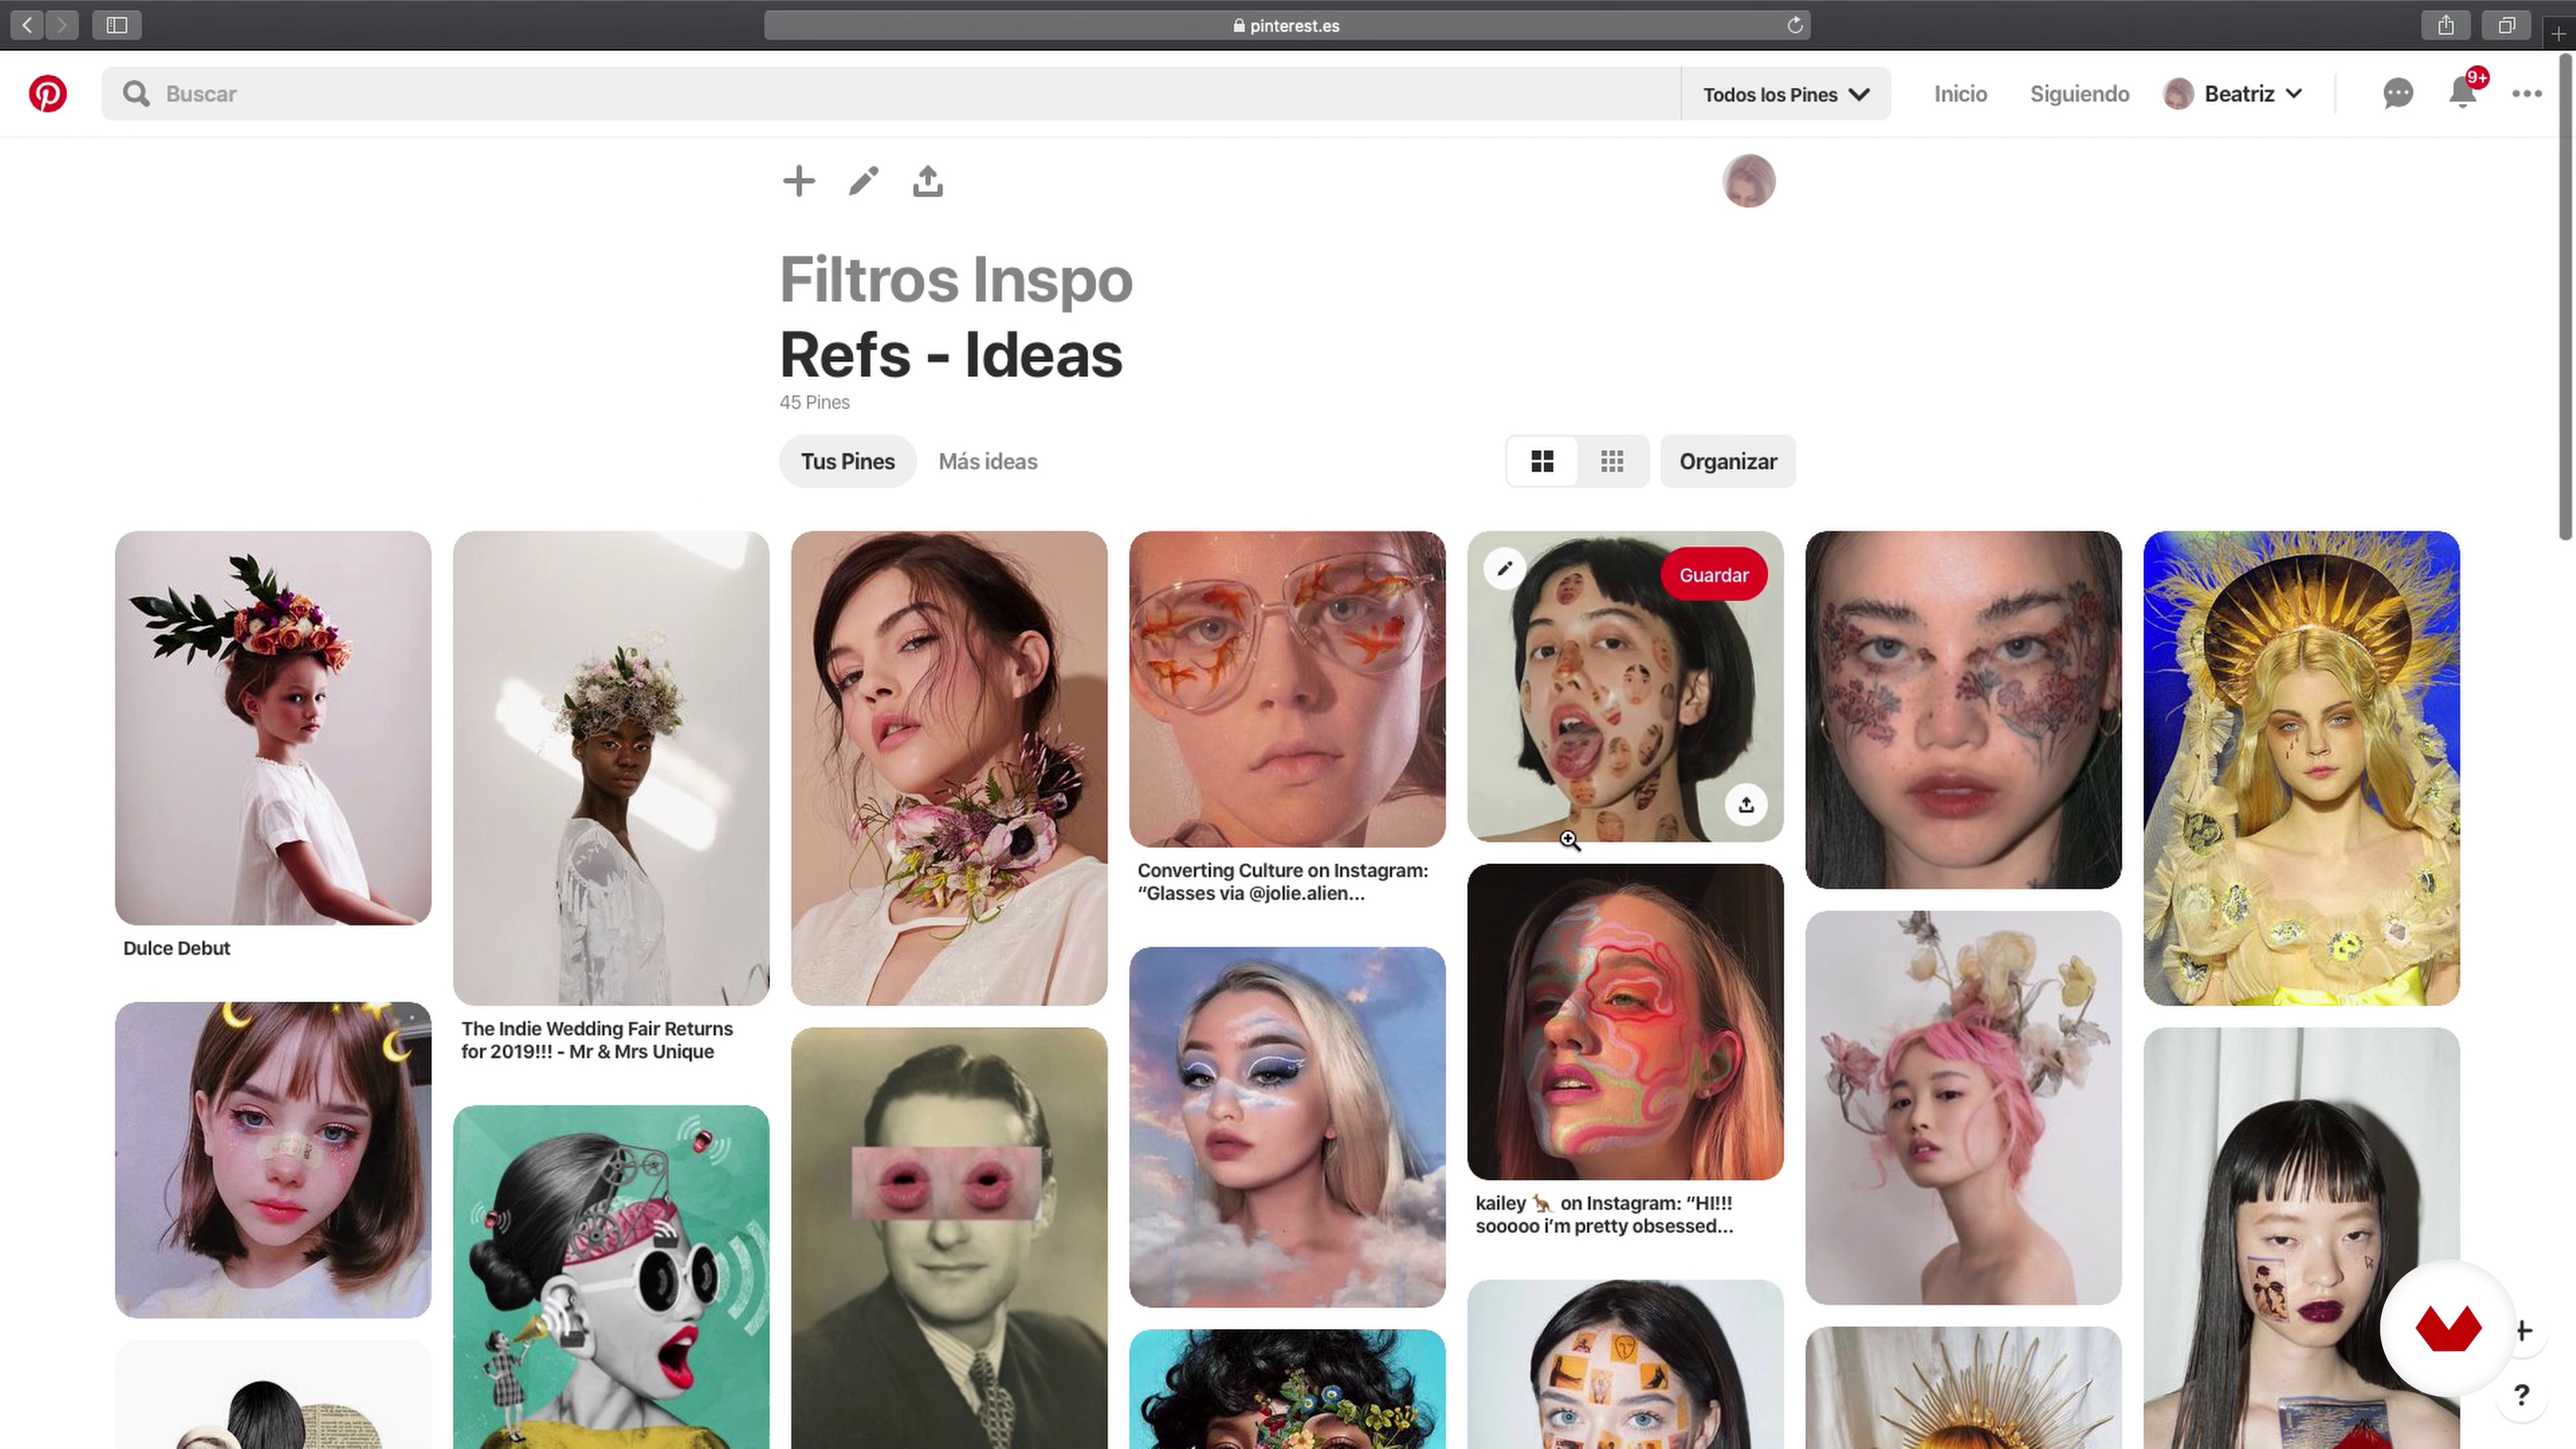This screenshot has width=2576, height=1449.
Task: Expand the Todos los Pines dropdown
Action: [x=1785, y=94]
